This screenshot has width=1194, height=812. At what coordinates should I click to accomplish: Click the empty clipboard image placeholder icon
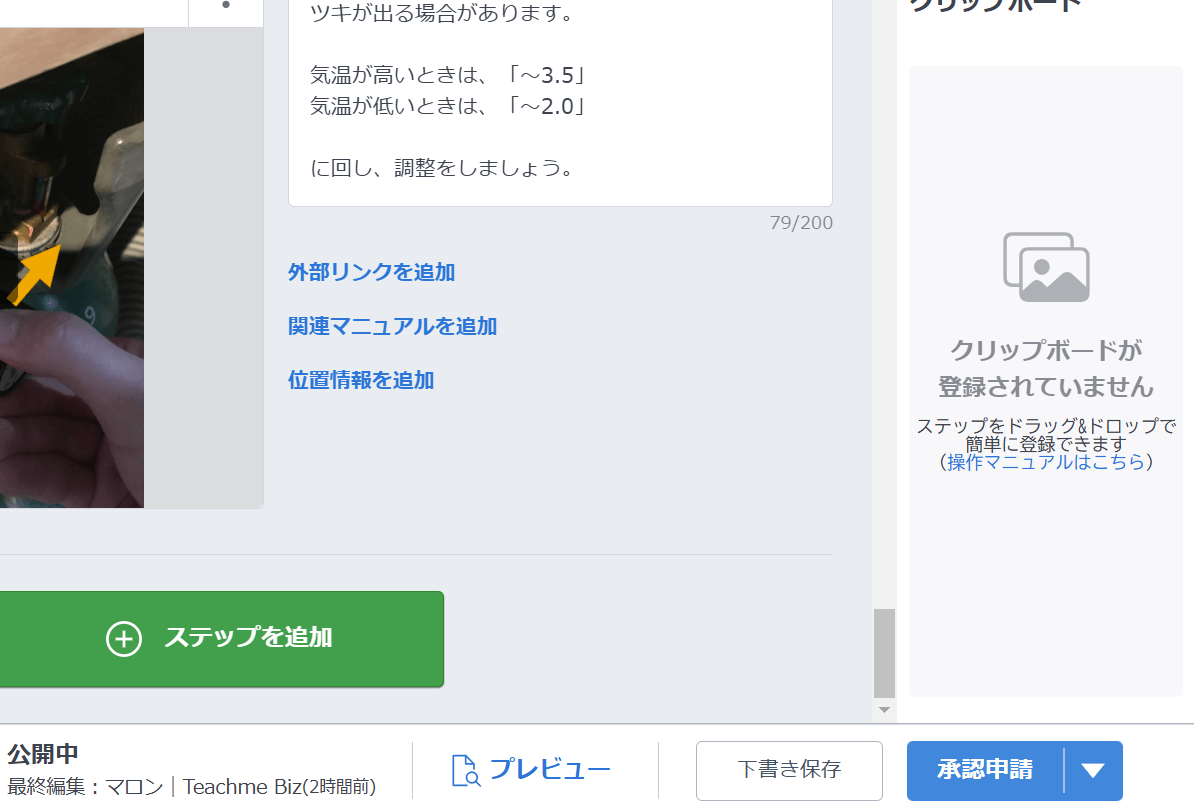coord(1046,267)
